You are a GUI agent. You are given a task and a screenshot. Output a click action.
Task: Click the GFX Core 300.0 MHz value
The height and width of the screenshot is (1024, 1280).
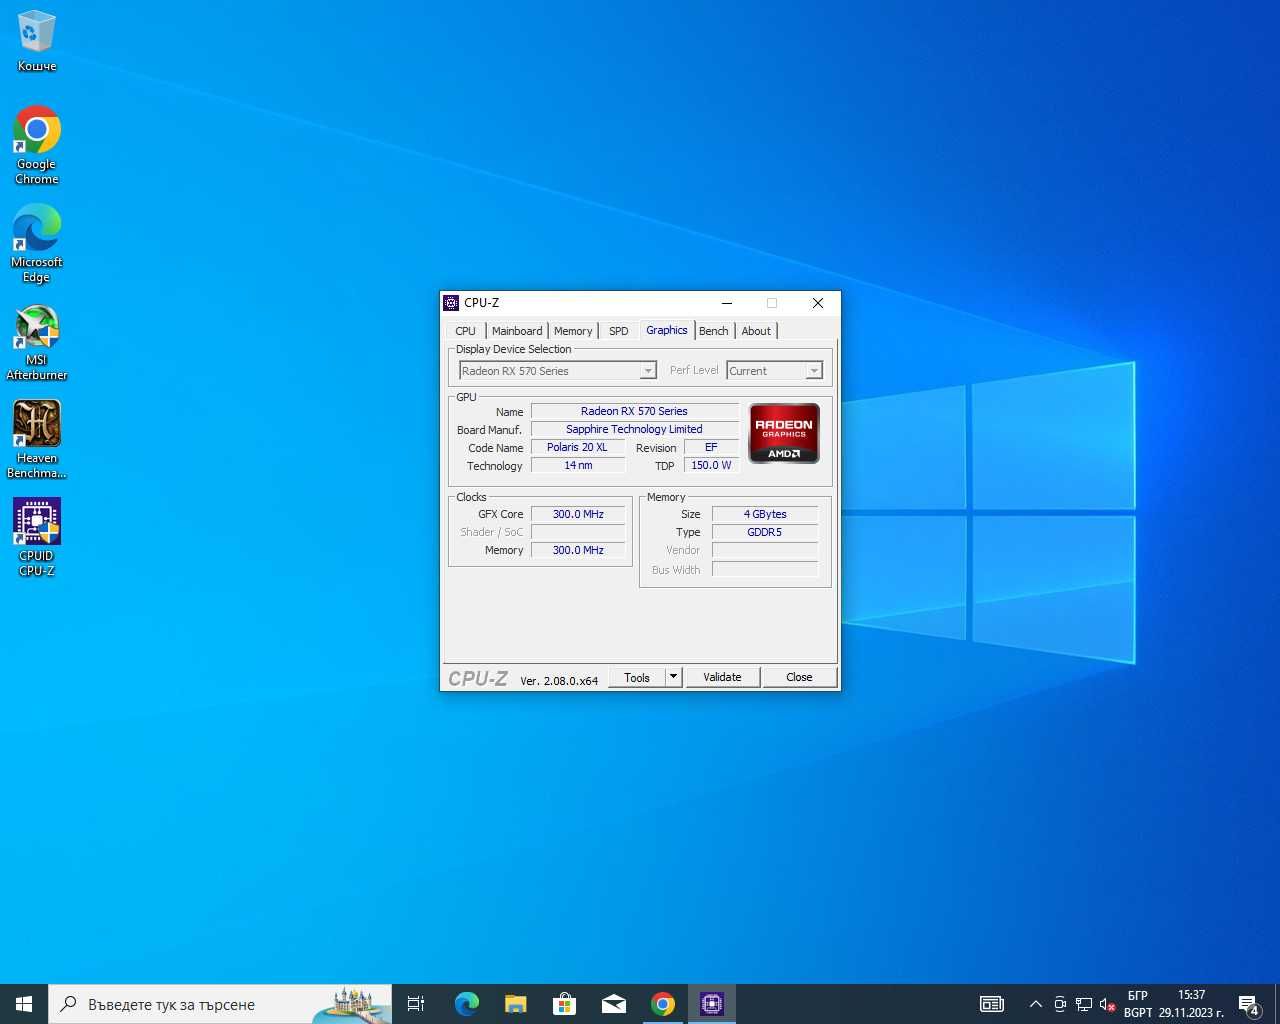point(578,514)
